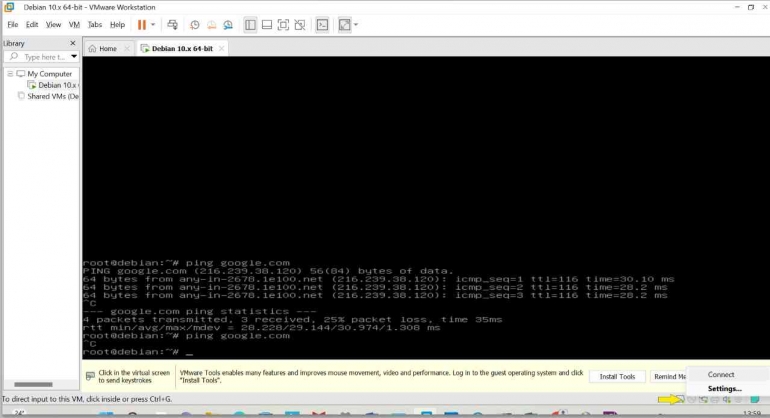Take a snapshot of this VM
Viewport: 770px width, 418px height.
tap(195, 24)
